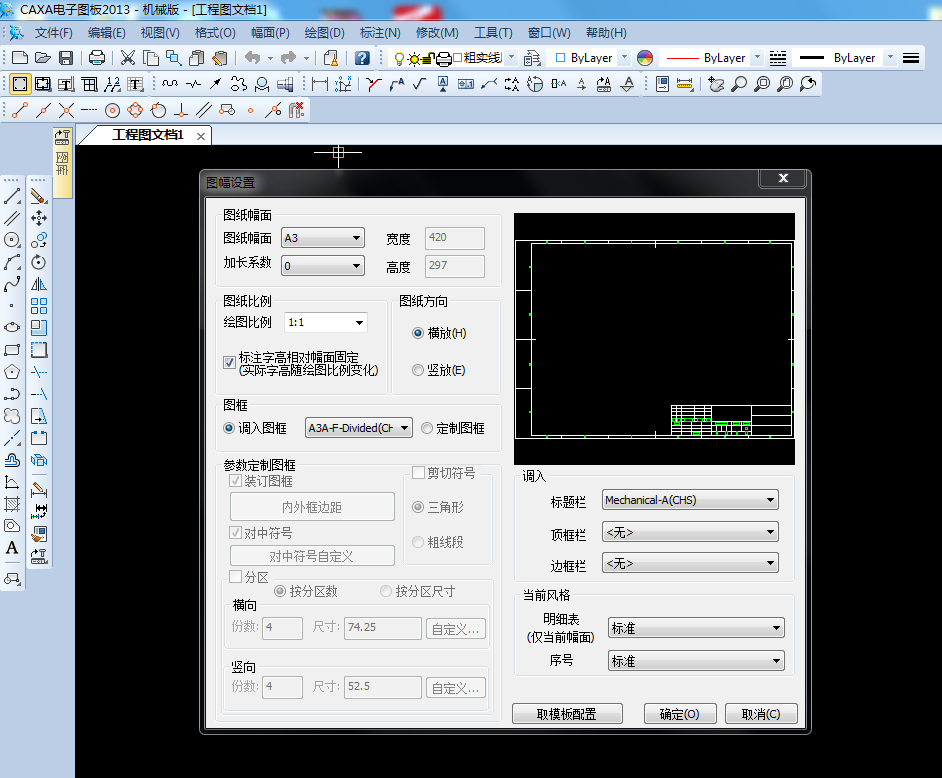Select the Line tool in the left toolbar
Viewport: 942px width, 778px height.
pos(12,194)
